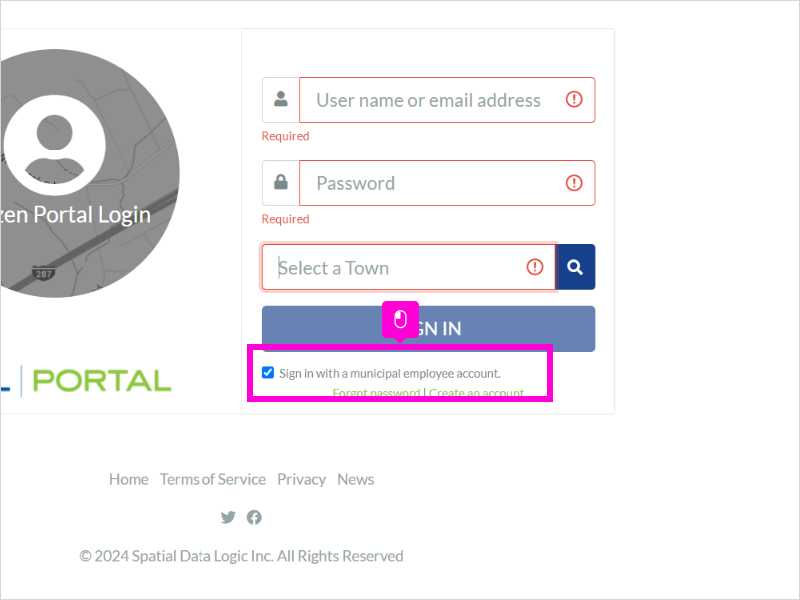The width and height of the screenshot is (800, 600).
Task: Open the Twitter bird icon in footer
Action: pyautogui.click(x=228, y=517)
